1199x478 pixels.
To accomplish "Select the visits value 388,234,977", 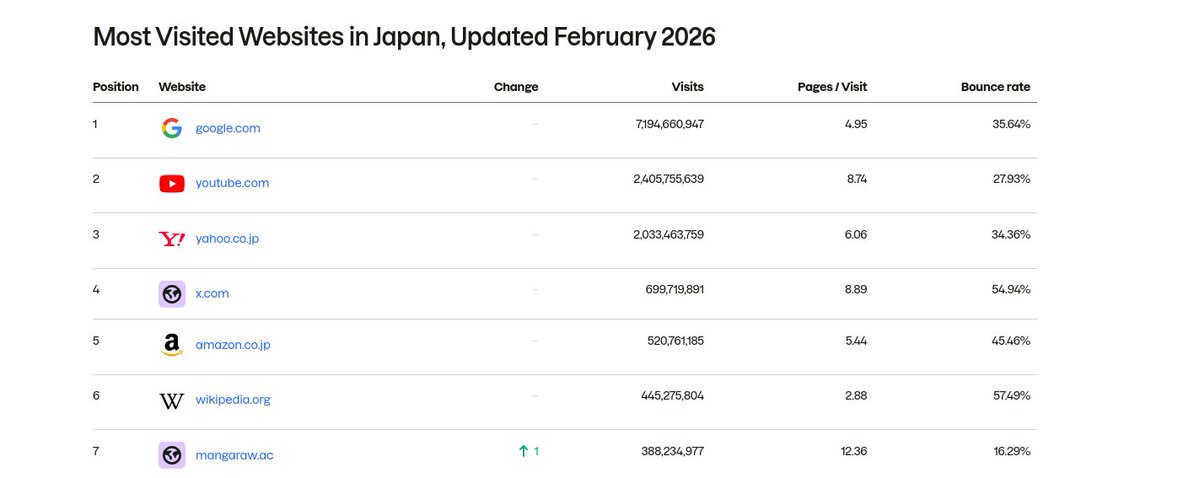I will point(673,451).
